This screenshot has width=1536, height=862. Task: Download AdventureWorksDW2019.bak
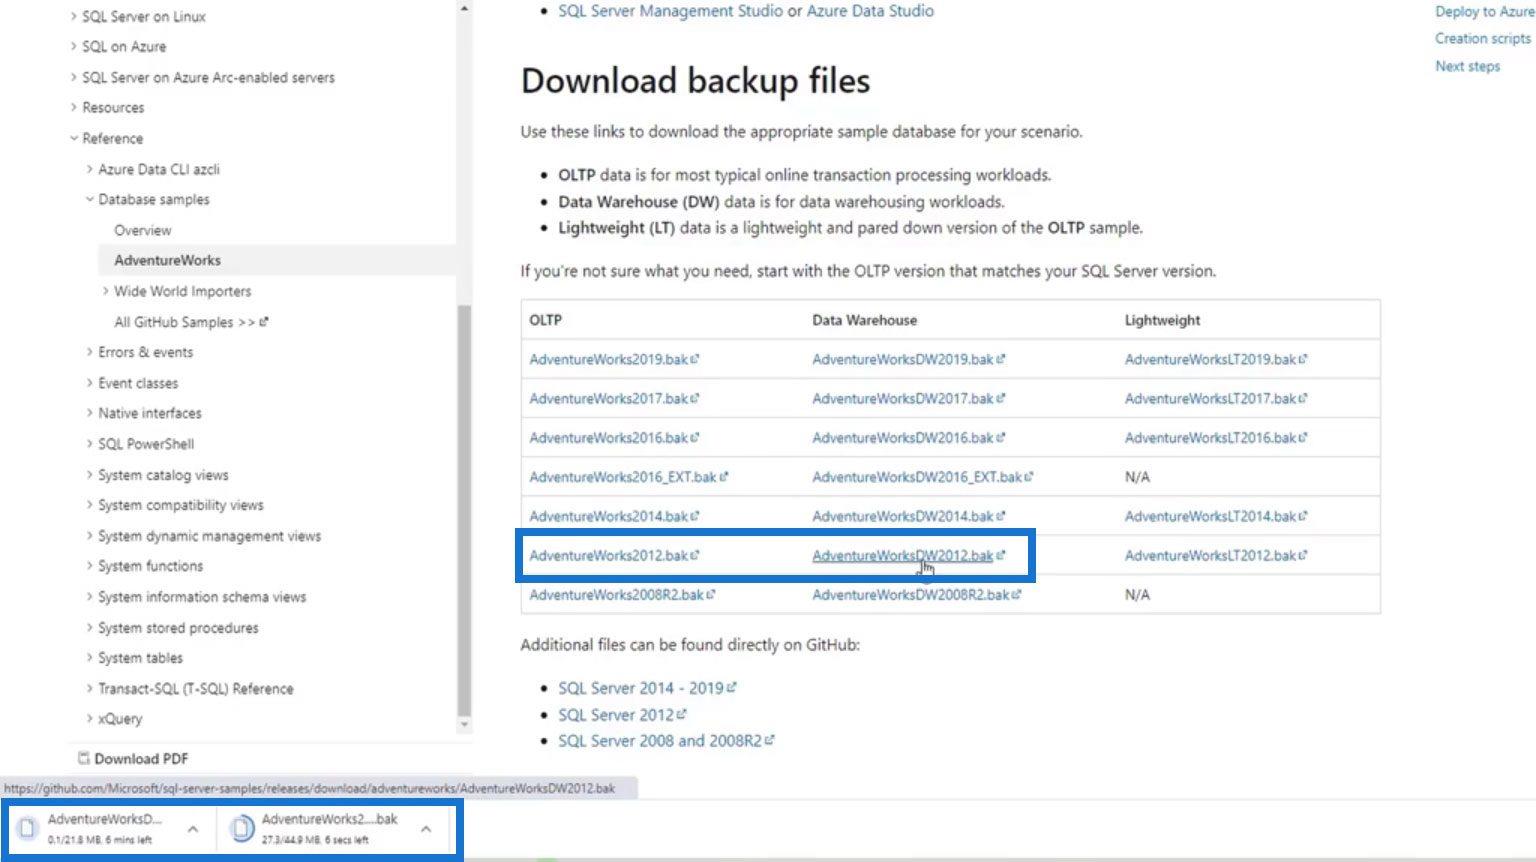[908, 359]
